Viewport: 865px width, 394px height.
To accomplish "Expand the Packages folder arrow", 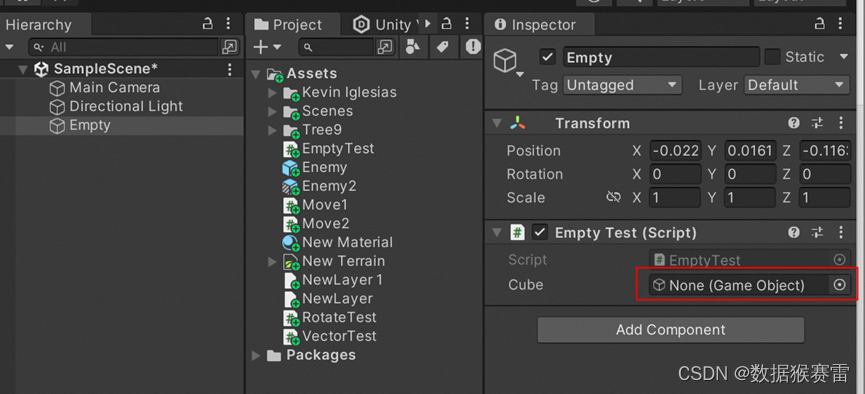I will pyautogui.click(x=256, y=356).
